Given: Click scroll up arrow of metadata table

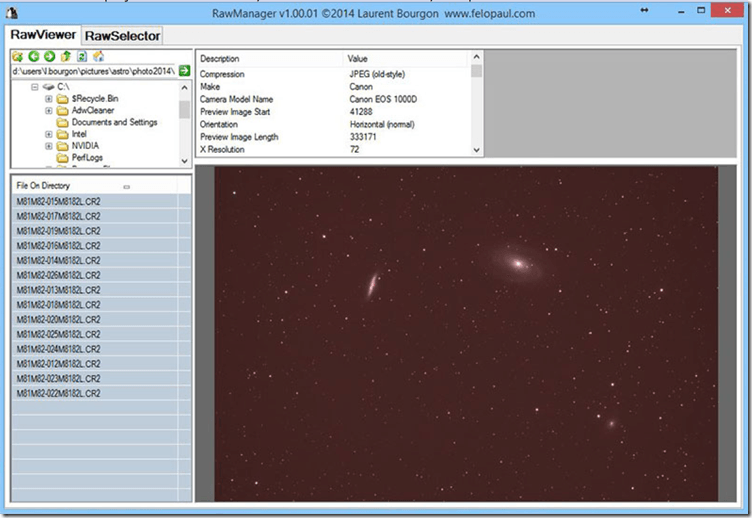Looking at the screenshot, I should (476, 57).
